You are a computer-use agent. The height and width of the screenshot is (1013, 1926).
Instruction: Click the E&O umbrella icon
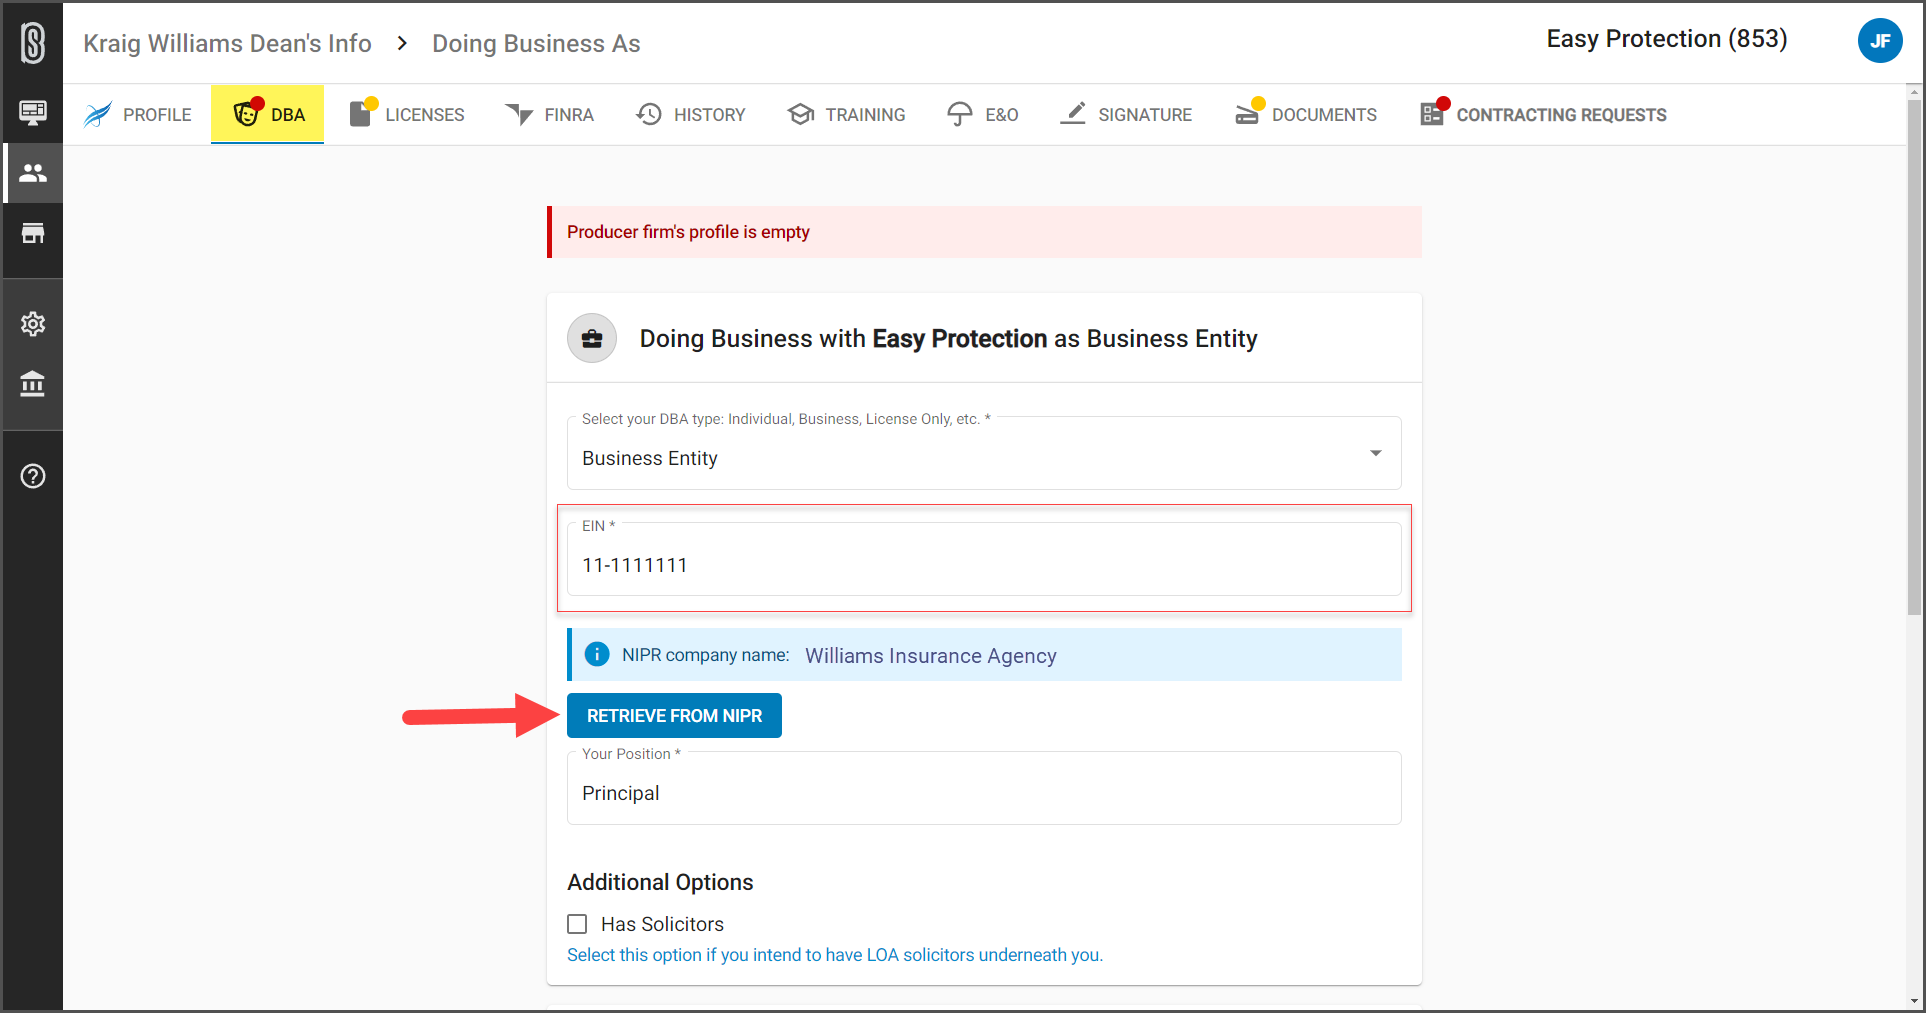click(960, 114)
